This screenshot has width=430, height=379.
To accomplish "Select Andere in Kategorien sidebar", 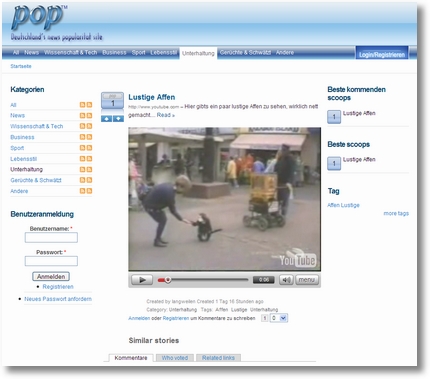I will point(19,191).
